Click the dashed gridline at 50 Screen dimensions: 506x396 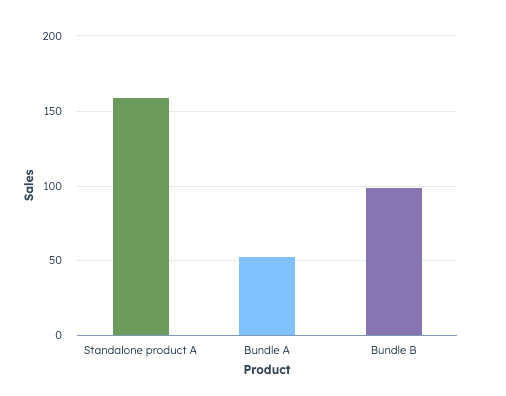(330, 260)
